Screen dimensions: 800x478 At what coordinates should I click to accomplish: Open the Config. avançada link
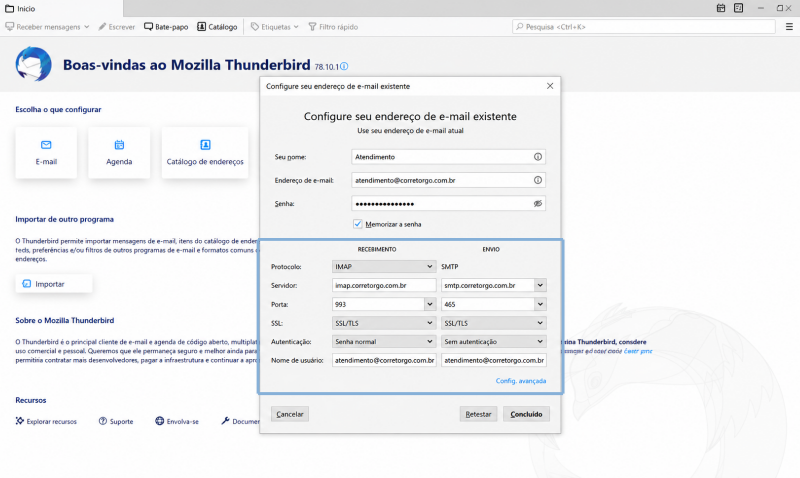[x=521, y=381]
